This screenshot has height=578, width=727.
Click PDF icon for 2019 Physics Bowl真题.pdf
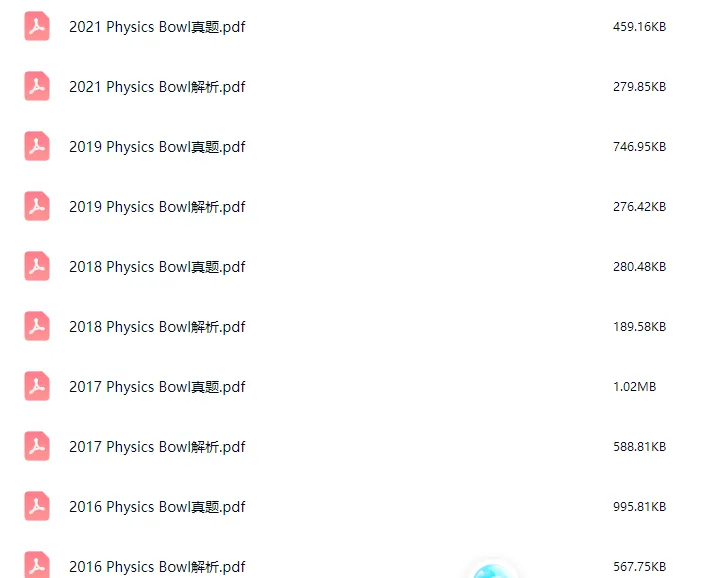[x=37, y=146]
